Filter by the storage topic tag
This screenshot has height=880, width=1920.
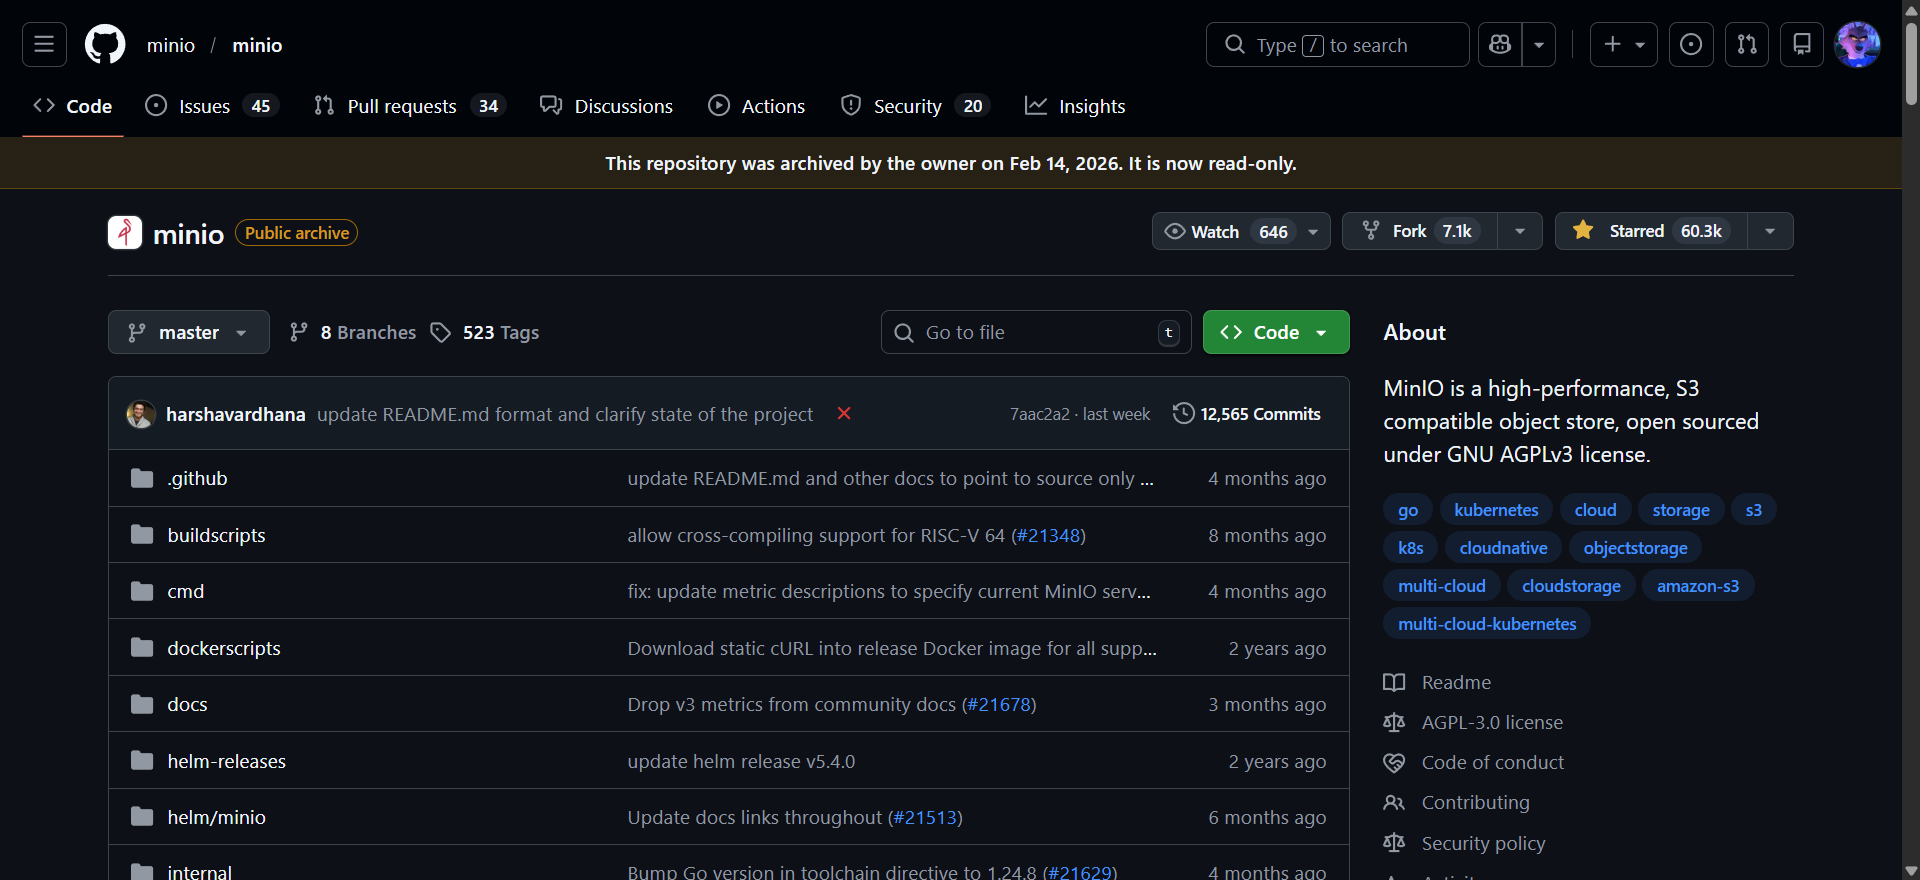point(1681,510)
